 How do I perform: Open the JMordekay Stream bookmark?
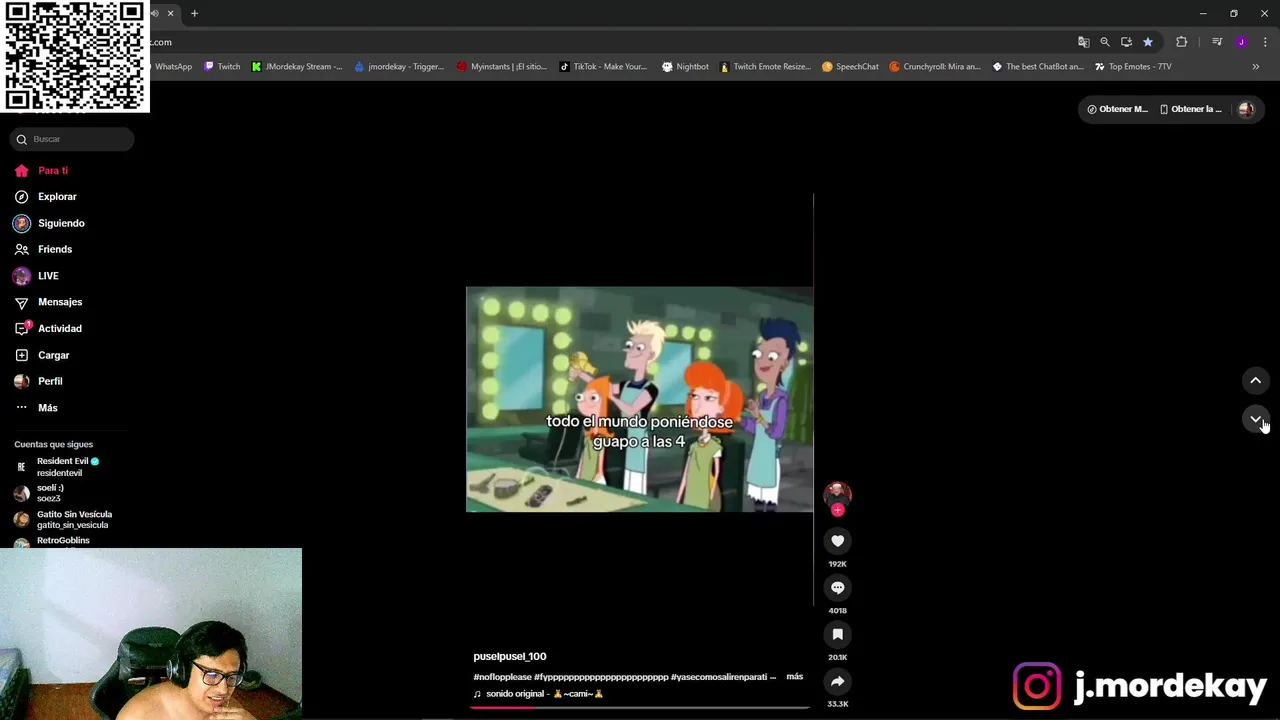297,67
